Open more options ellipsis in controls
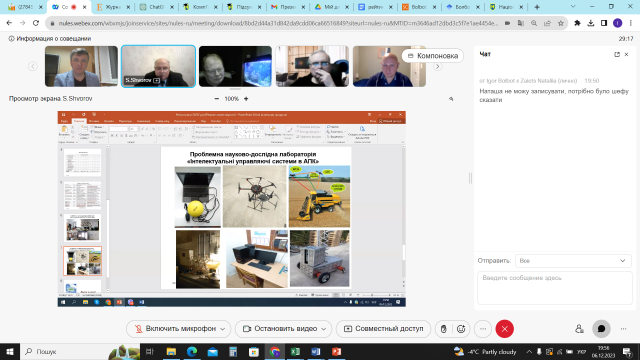Viewport: 640px width, 360px height. point(483,329)
